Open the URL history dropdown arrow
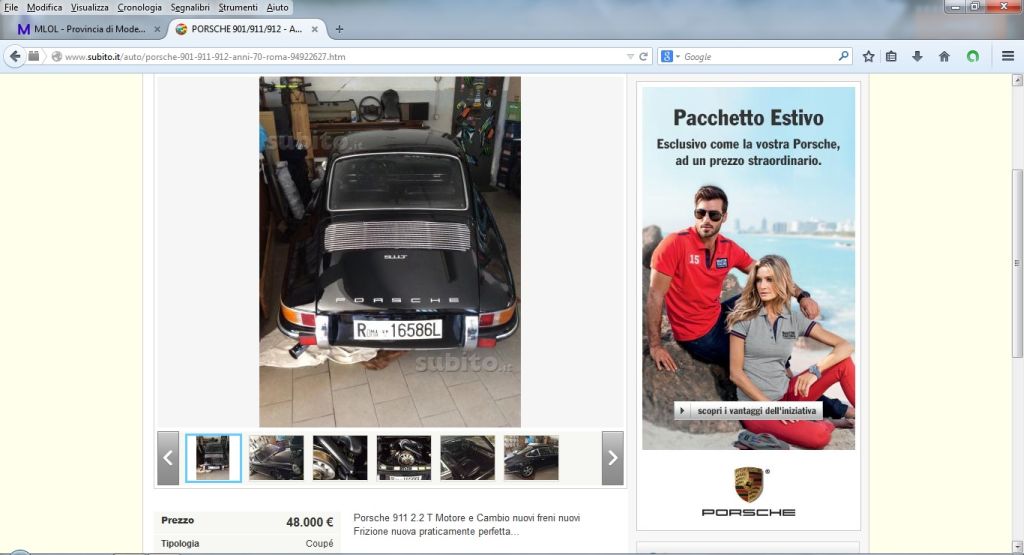Viewport: 1024px width, 555px height. pos(630,57)
